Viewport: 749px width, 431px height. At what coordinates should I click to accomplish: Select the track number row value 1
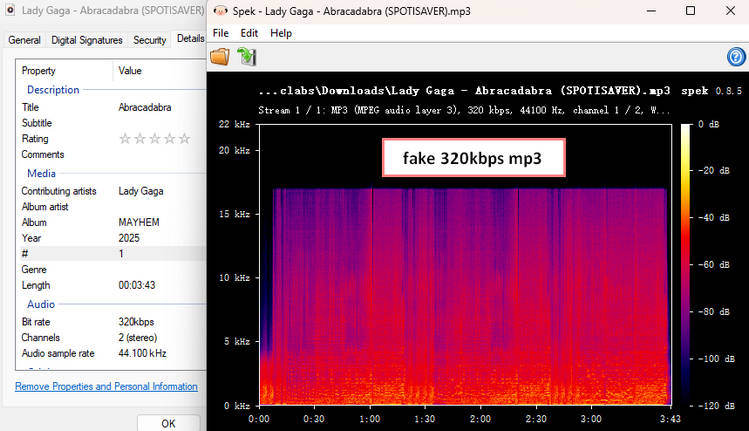[x=121, y=254]
